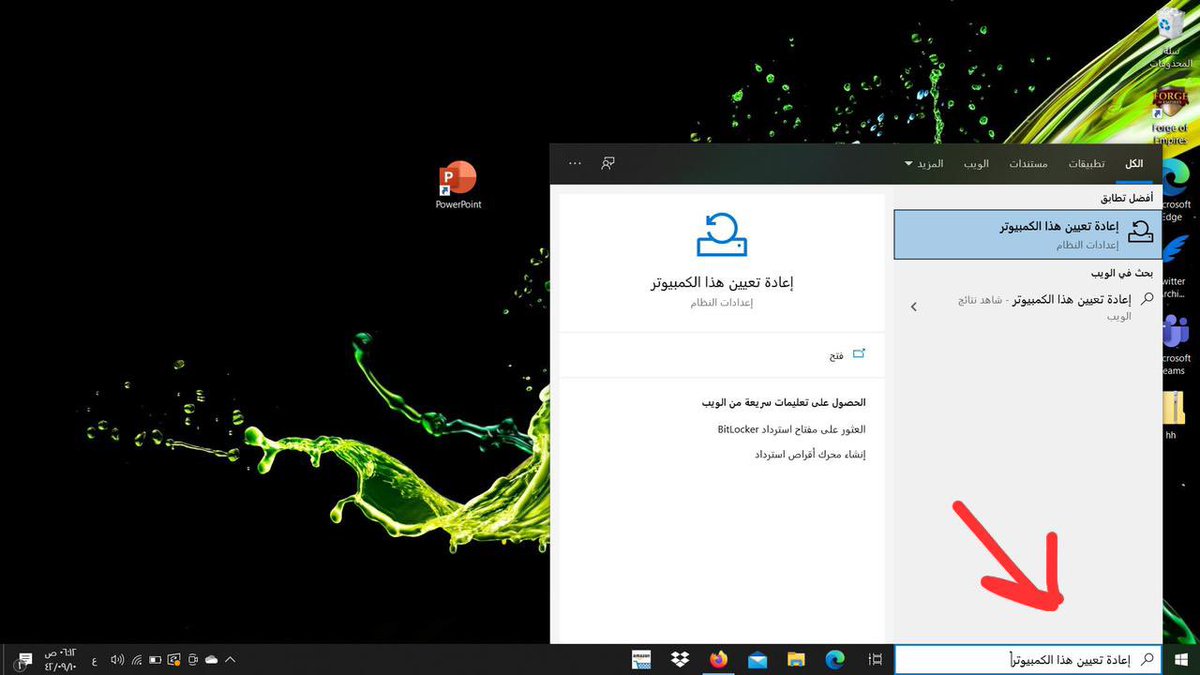
Task: Click فتح (Open) action in the preview pane
Action: pyautogui.click(x=847, y=355)
